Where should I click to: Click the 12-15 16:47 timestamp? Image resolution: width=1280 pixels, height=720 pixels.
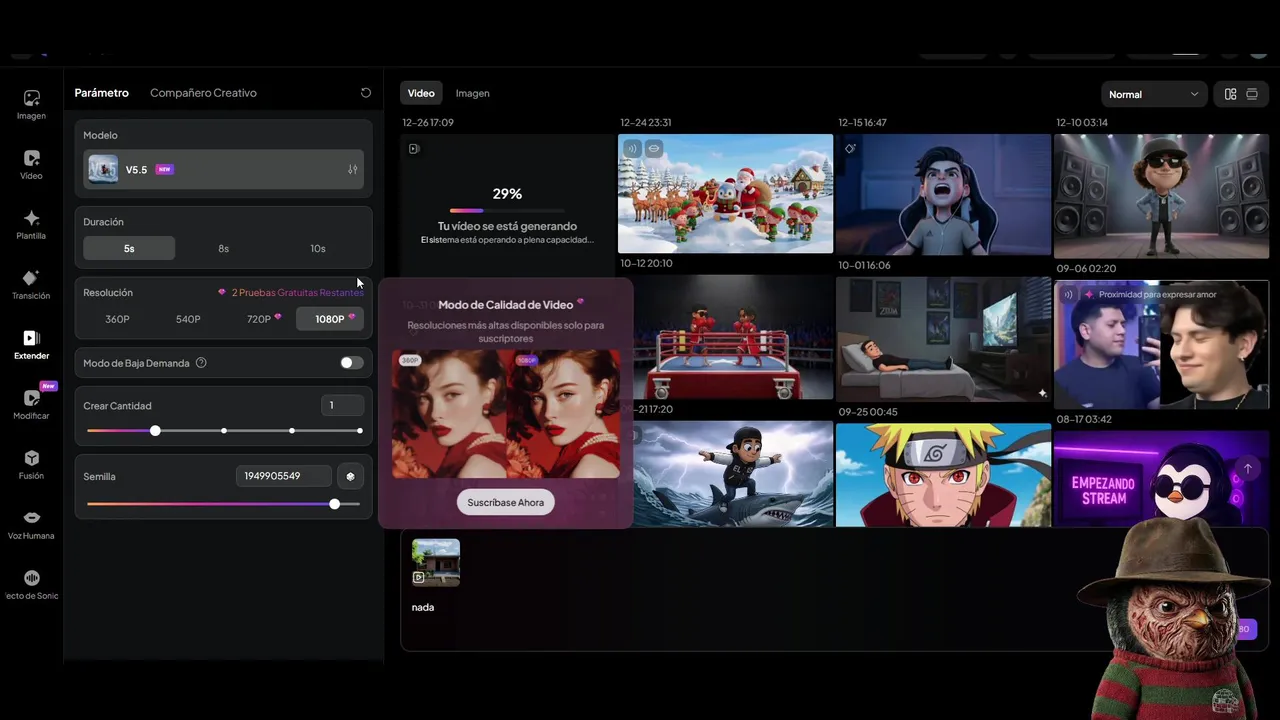coord(863,123)
